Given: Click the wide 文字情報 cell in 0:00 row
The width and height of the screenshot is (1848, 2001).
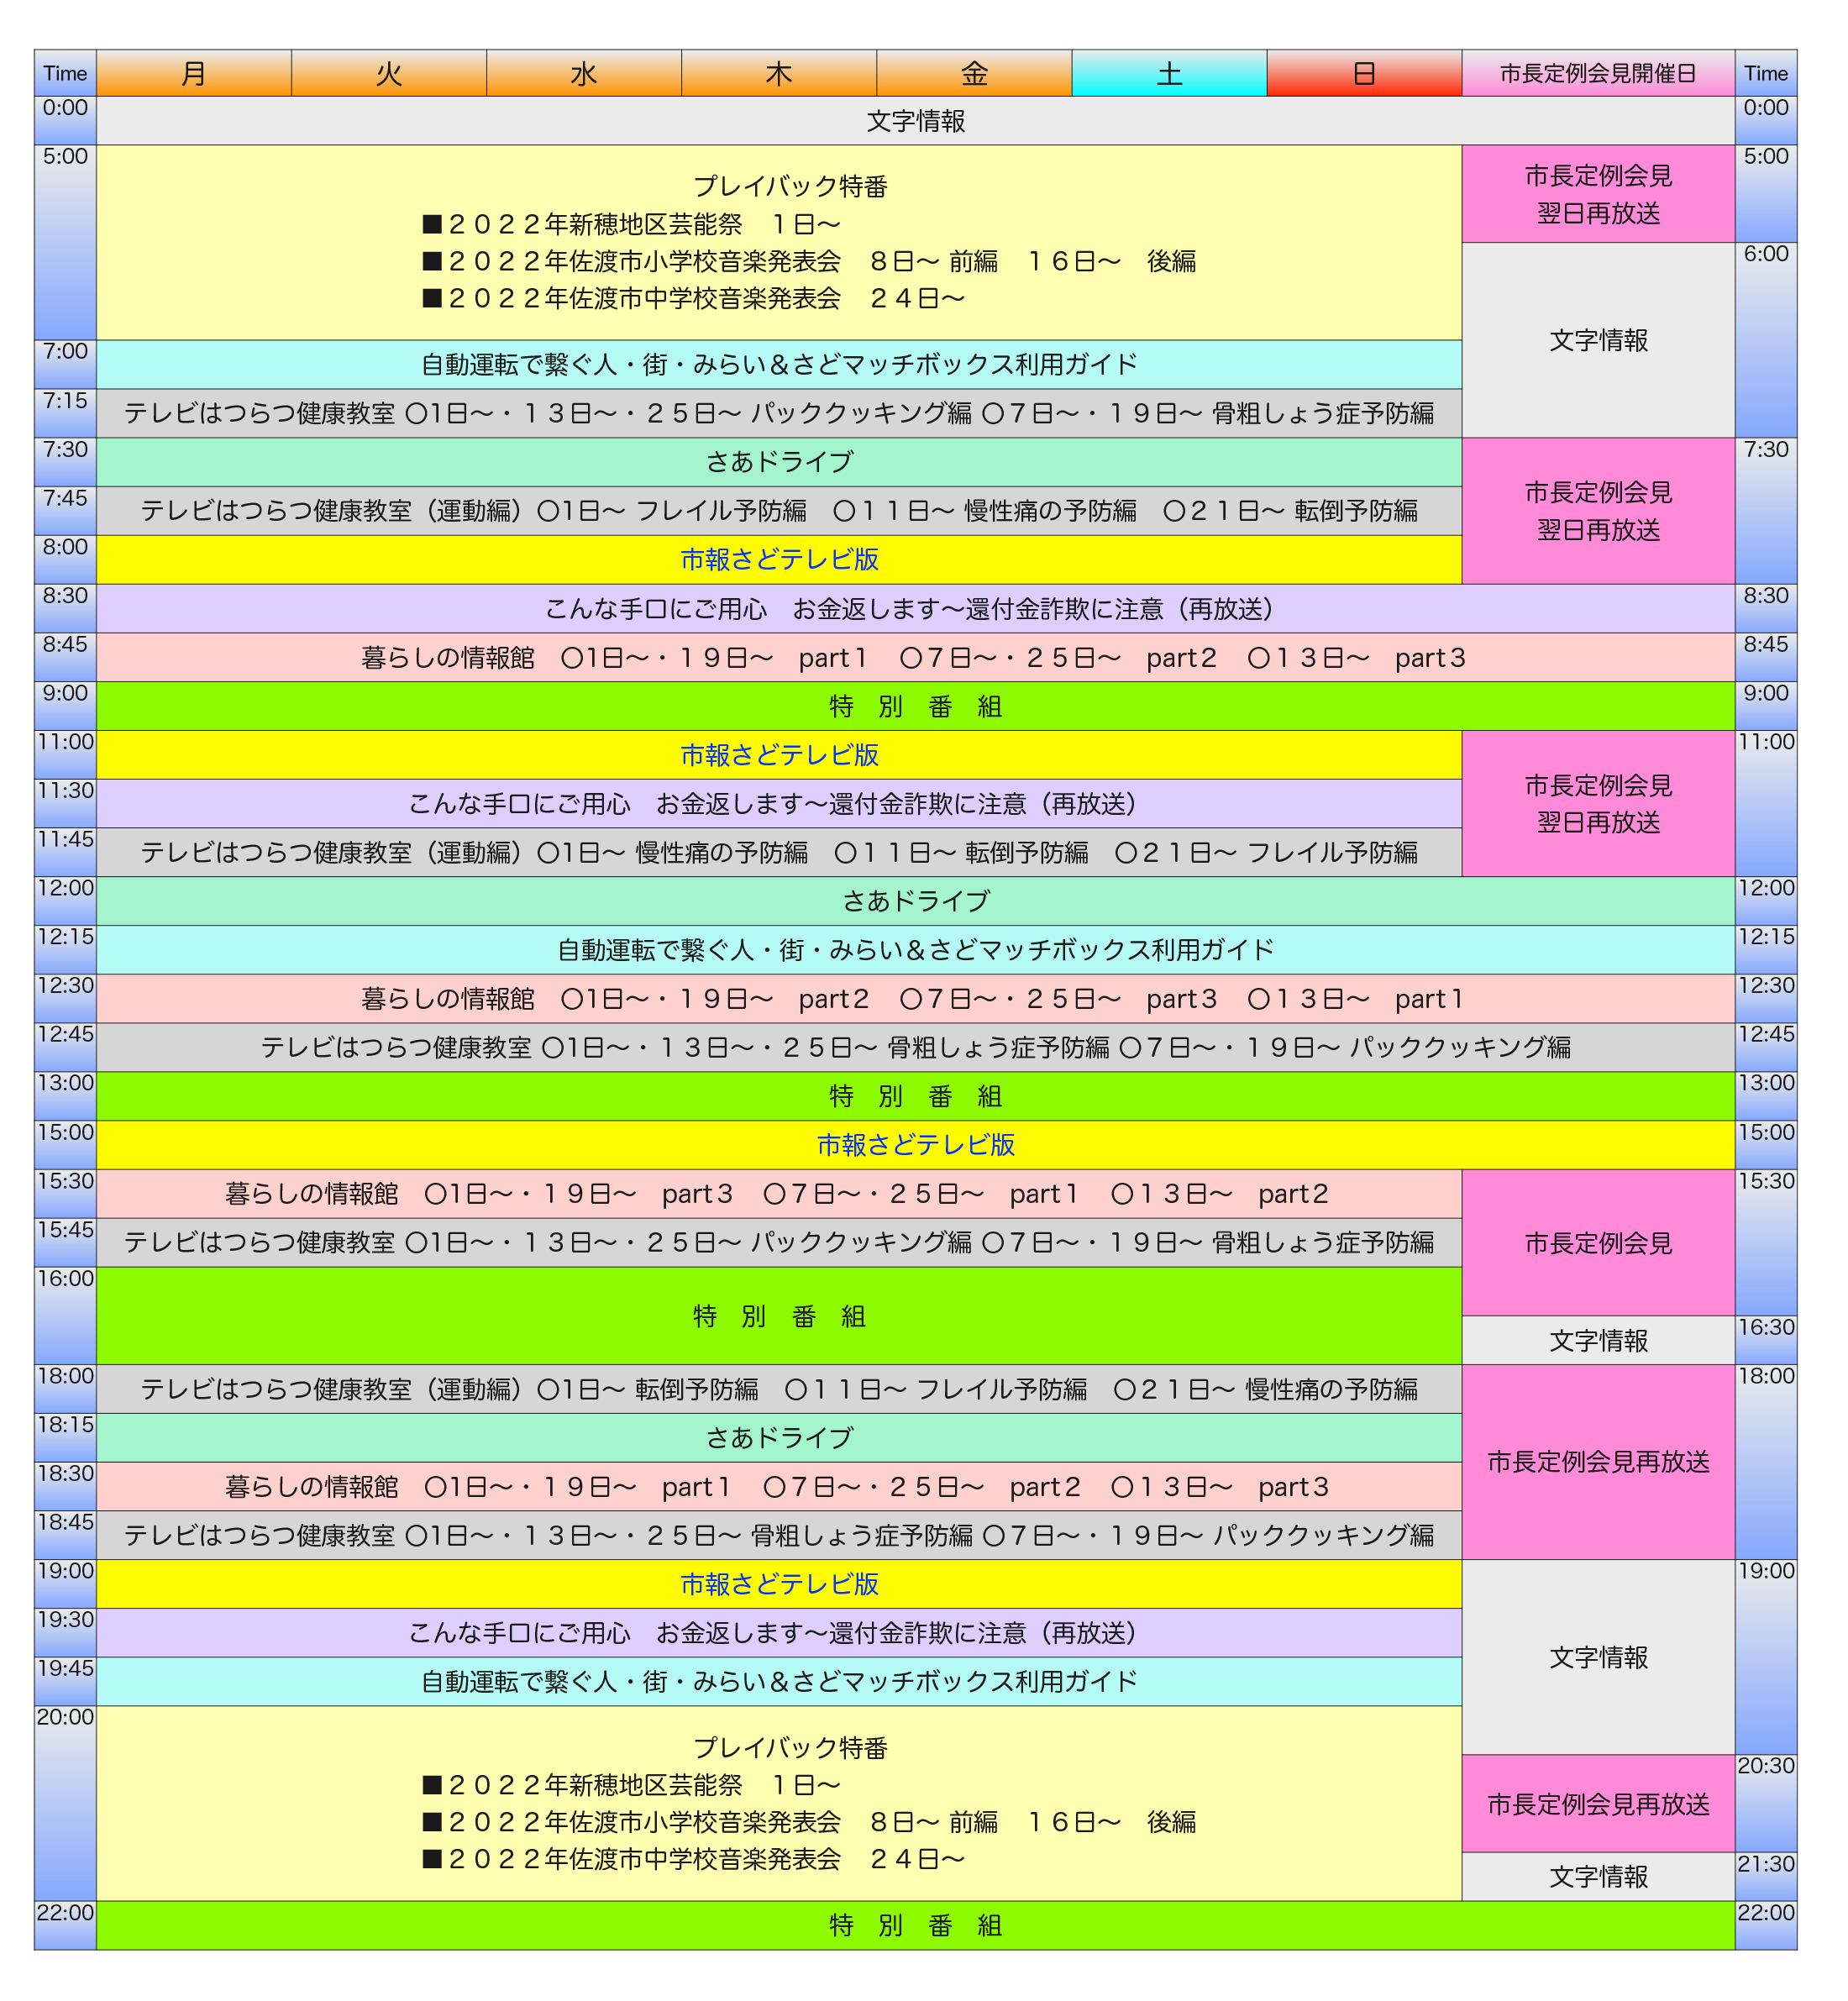Looking at the screenshot, I should tap(915, 121).
